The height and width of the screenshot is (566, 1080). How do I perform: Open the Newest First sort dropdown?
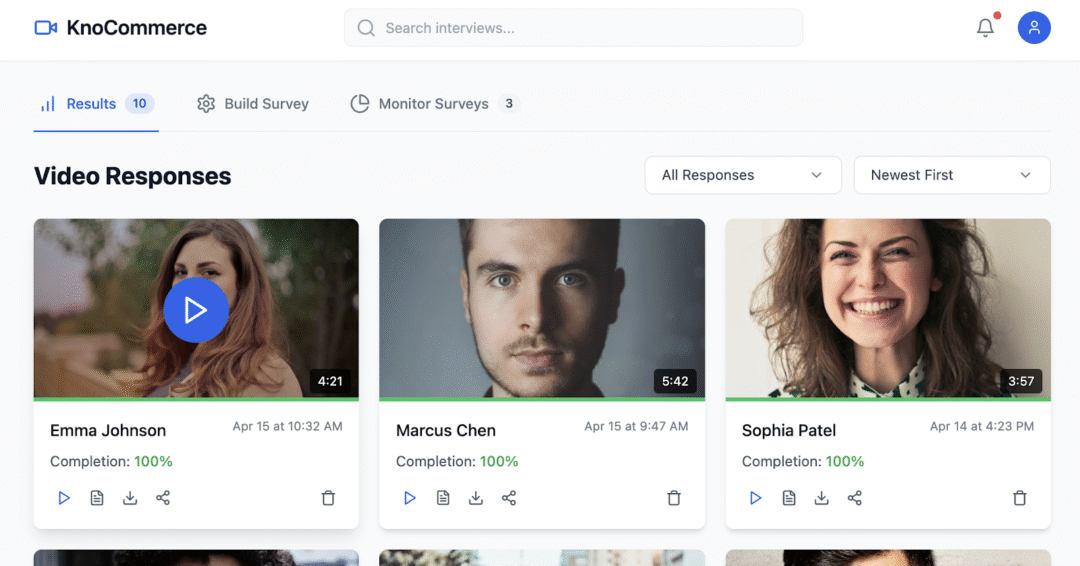pyautogui.click(x=952, y=175)
